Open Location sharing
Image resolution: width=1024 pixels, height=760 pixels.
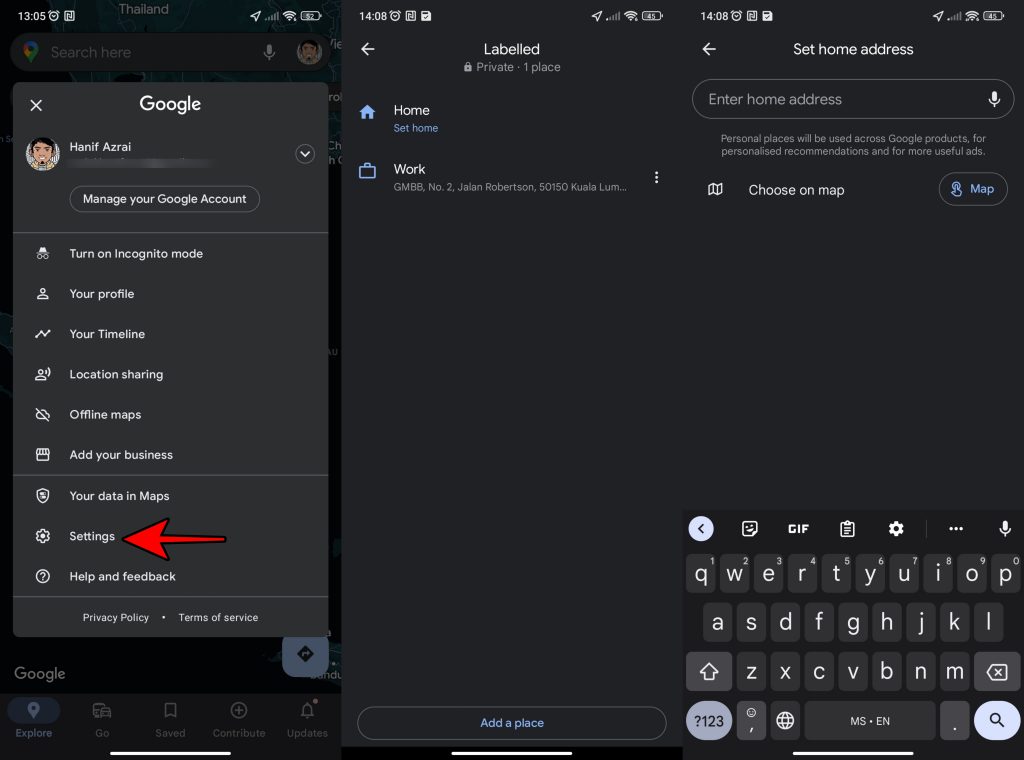coord(170,374)
